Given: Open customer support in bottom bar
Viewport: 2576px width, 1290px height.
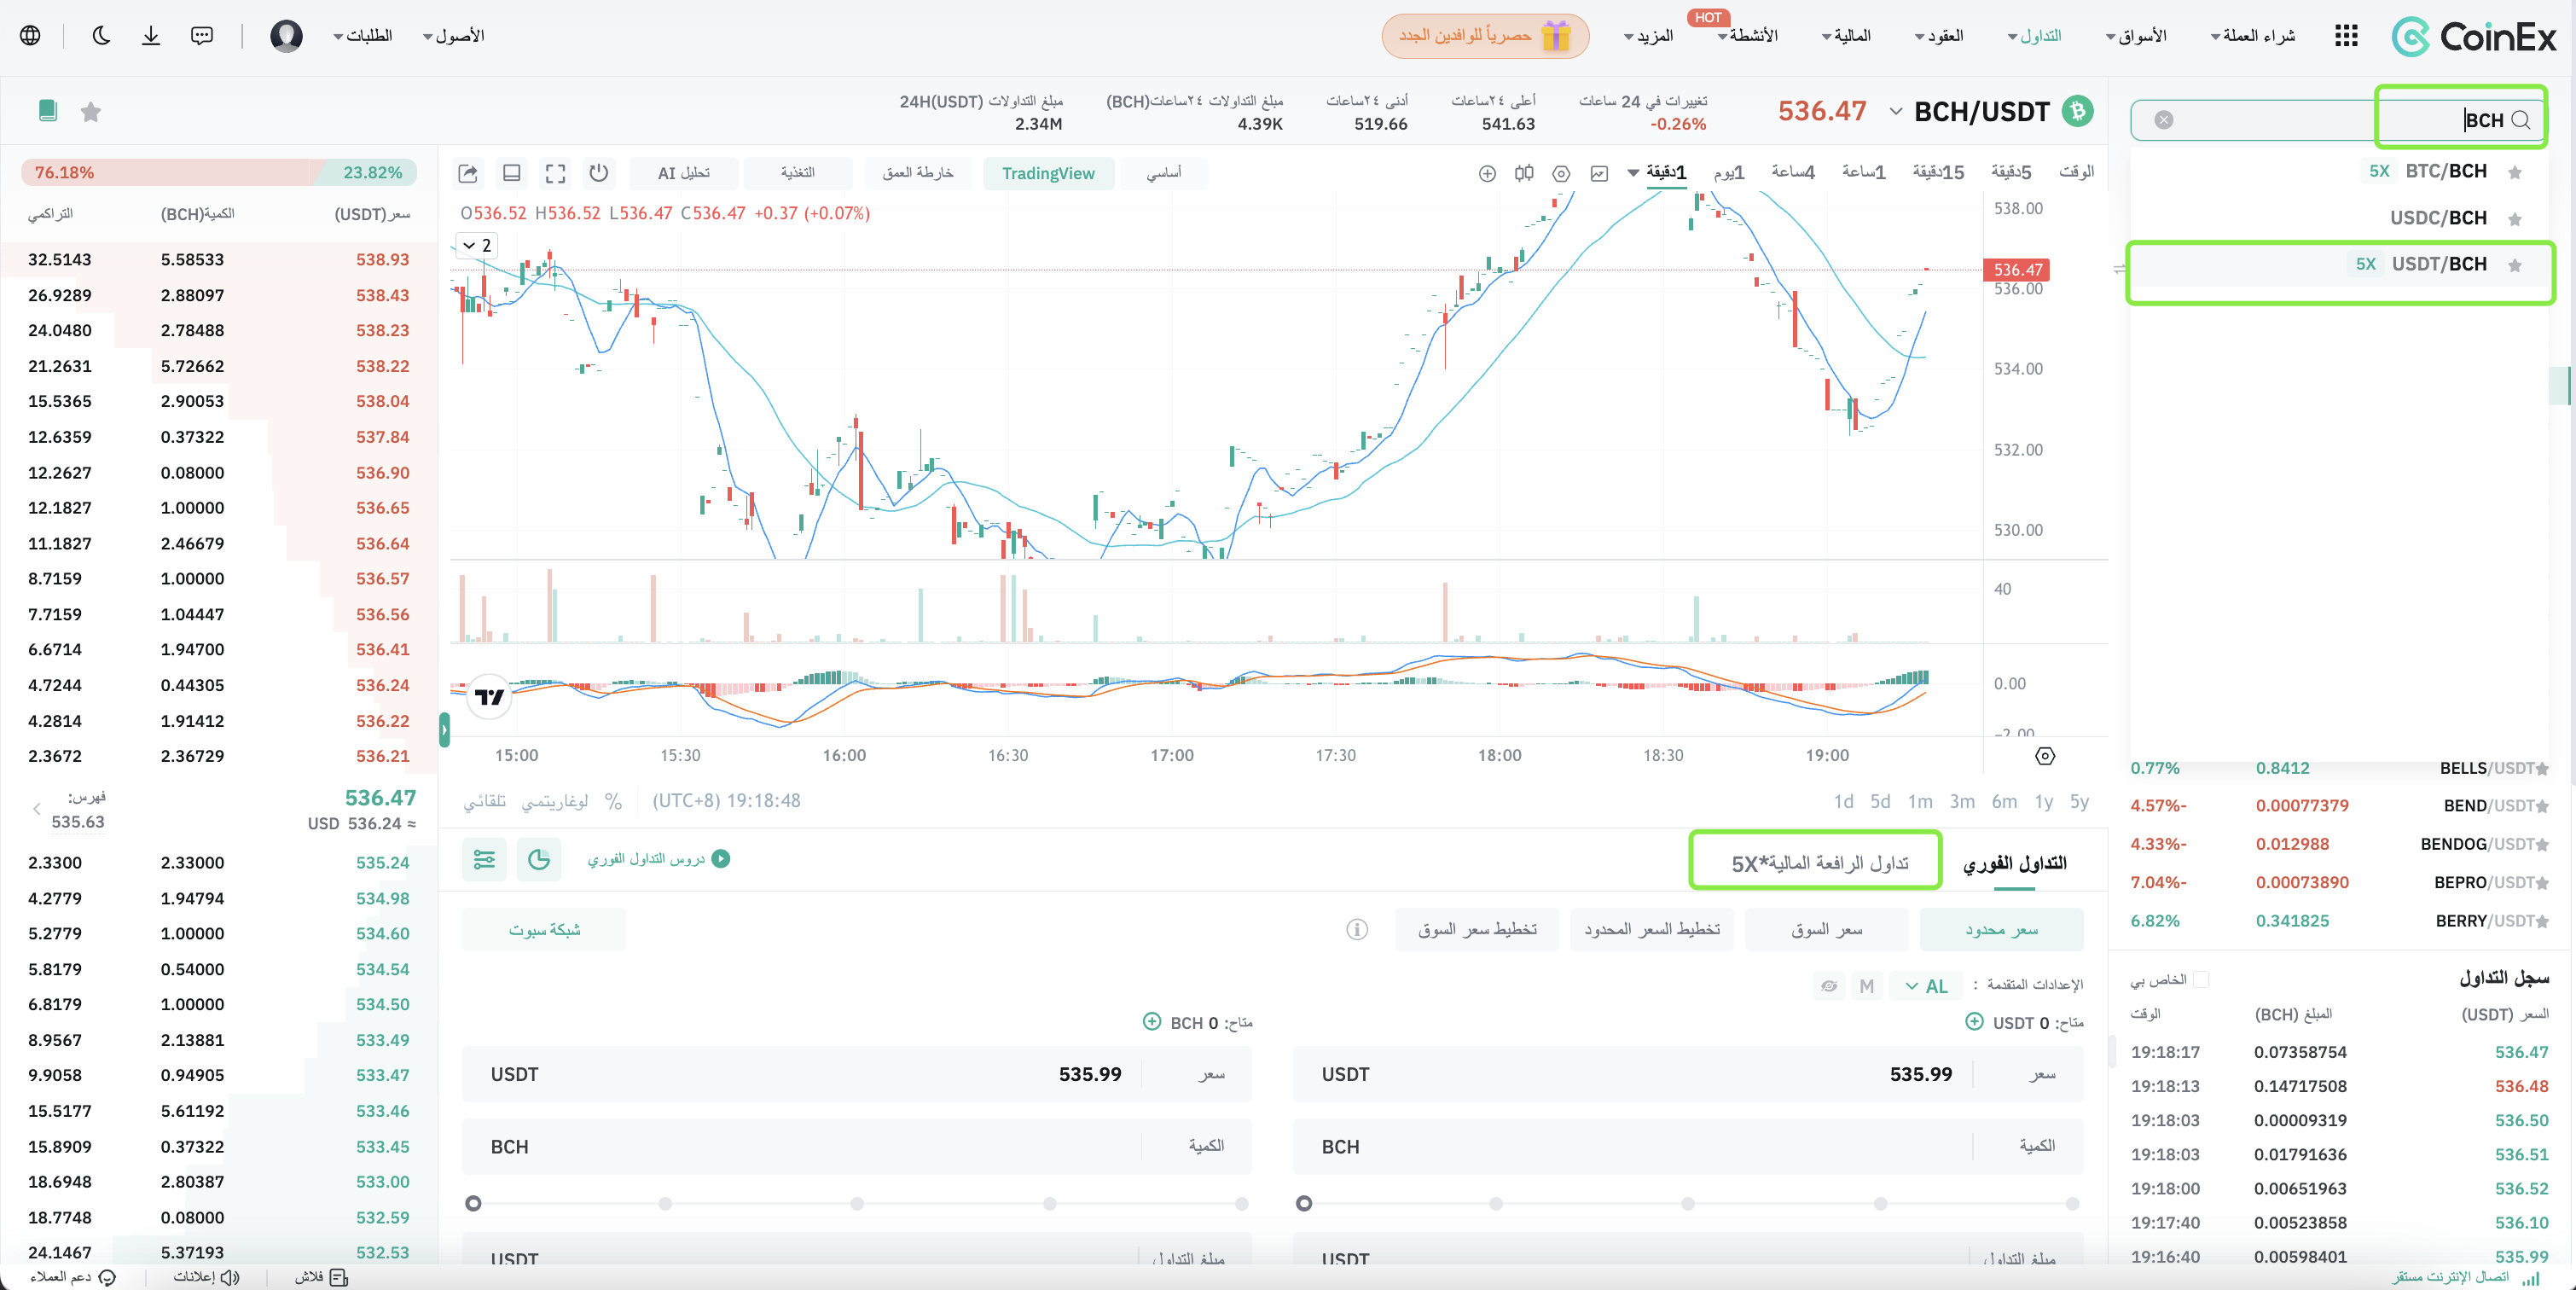Looking at the screenshot, I should [x=73, y=1277].
